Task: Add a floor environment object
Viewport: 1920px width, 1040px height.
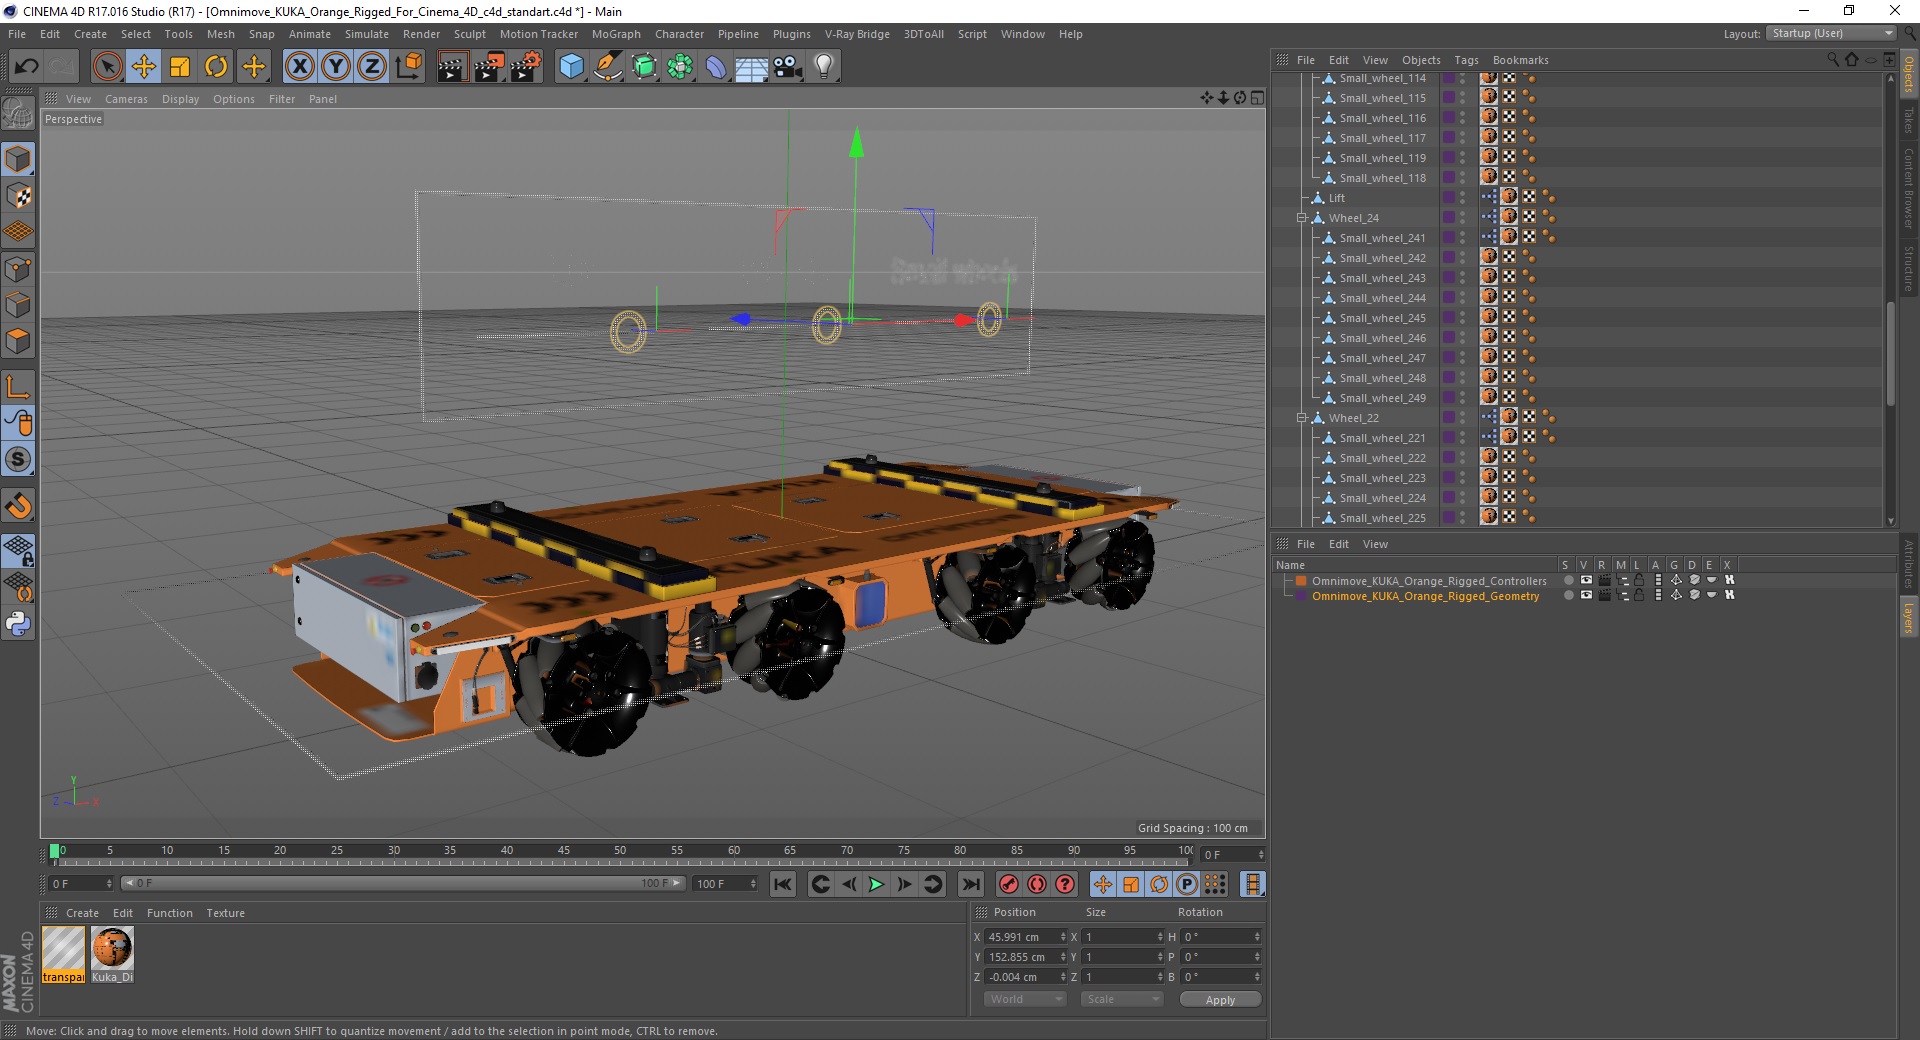Action: [x=752, y=67]
